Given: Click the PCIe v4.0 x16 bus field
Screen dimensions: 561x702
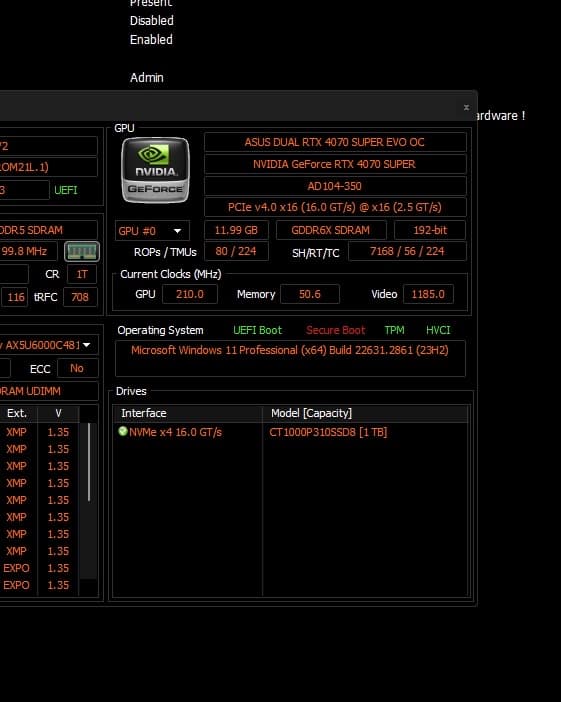Looking at the screenshot, I should coord(335,207).
